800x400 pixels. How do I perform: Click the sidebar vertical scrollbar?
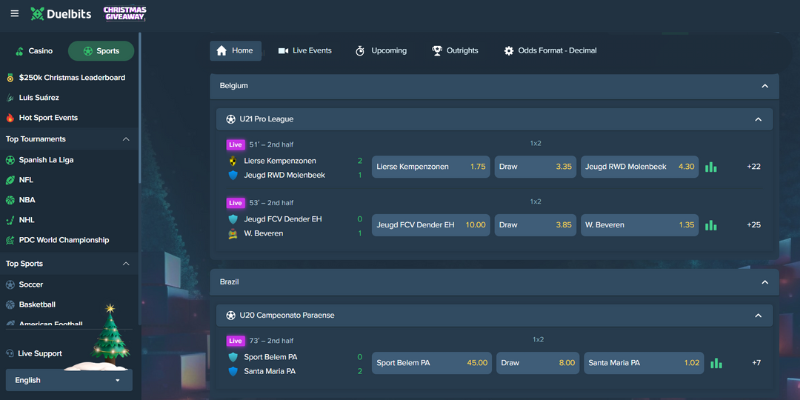(140, 110)
